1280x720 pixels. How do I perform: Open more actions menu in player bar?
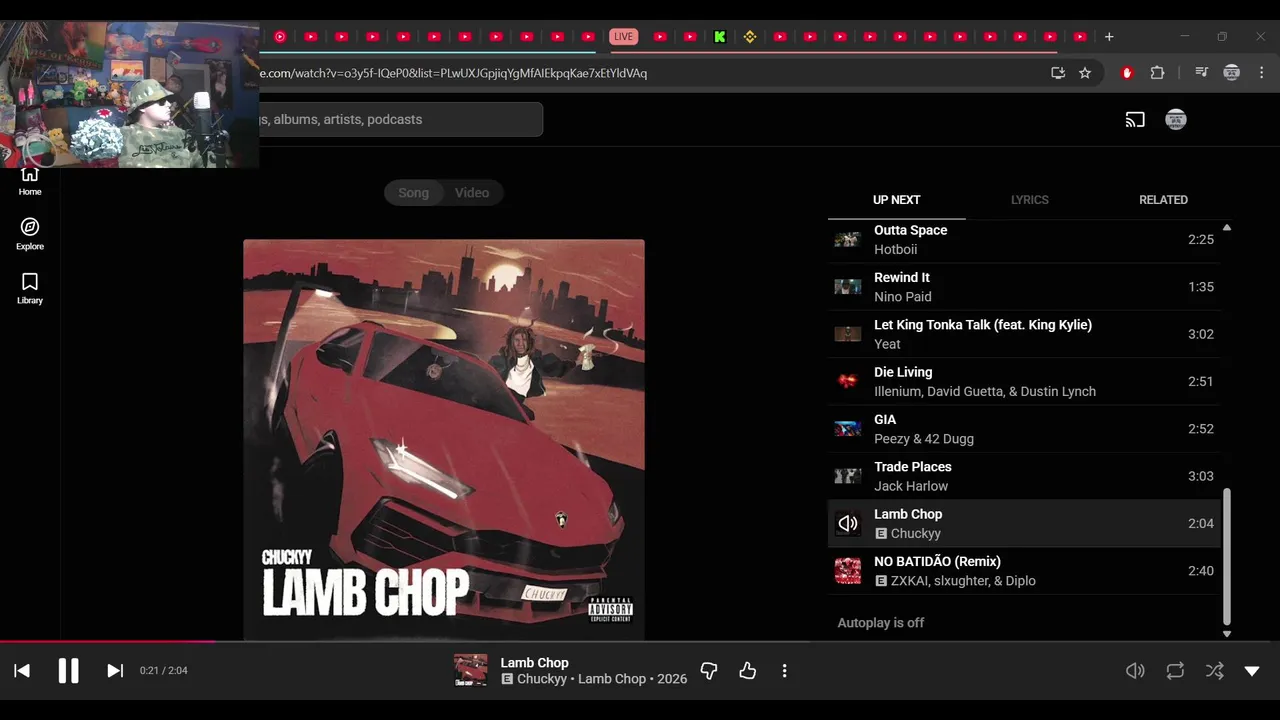pyautogui.click(x=784, y=671)
